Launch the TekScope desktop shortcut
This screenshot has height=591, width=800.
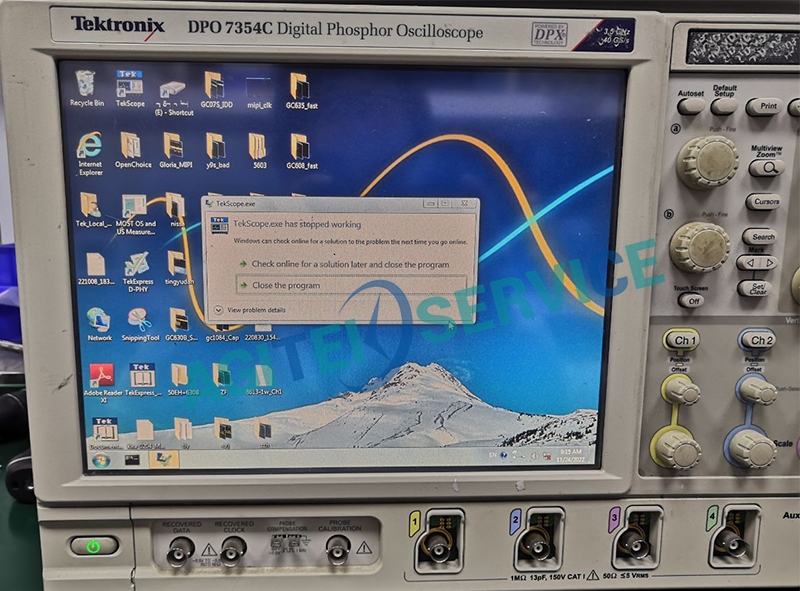coord(130,89)
